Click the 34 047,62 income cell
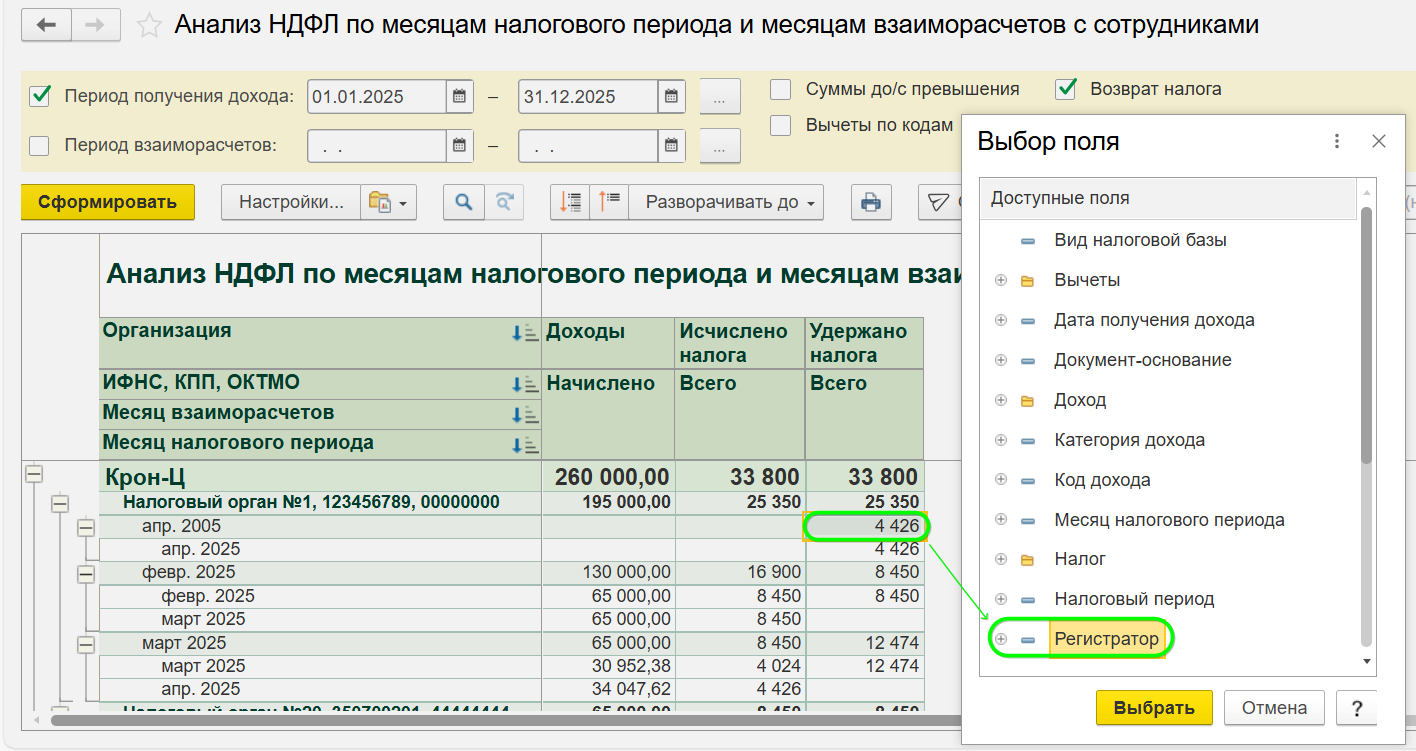The image size is (1416, 751). click(608, 689)
